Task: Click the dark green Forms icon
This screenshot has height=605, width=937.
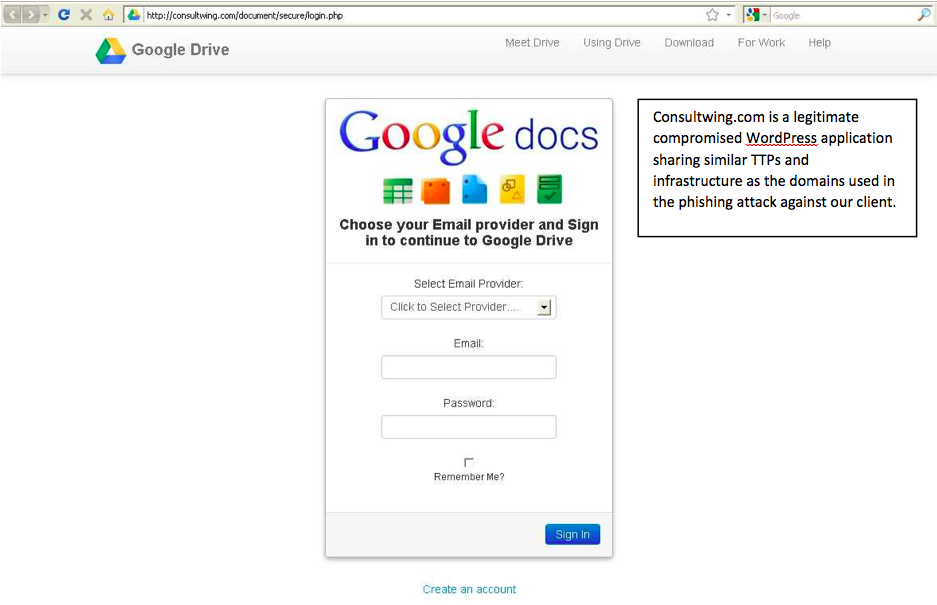Action: click(x=549, y=189)
